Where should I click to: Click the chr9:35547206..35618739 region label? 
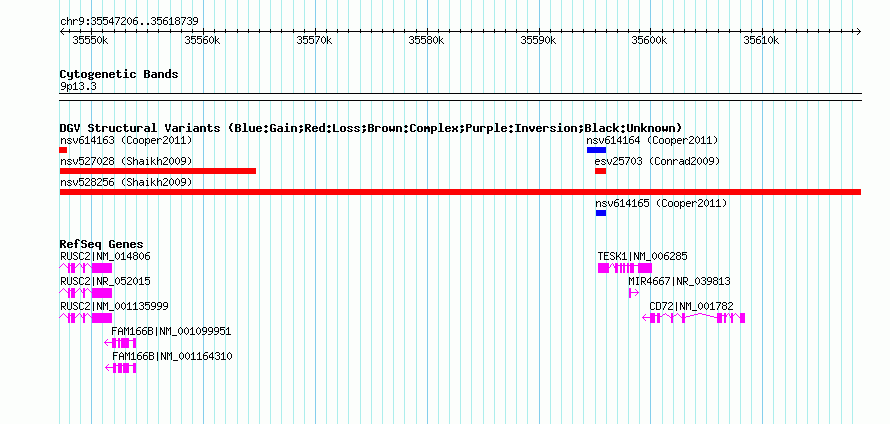[129, 22]
